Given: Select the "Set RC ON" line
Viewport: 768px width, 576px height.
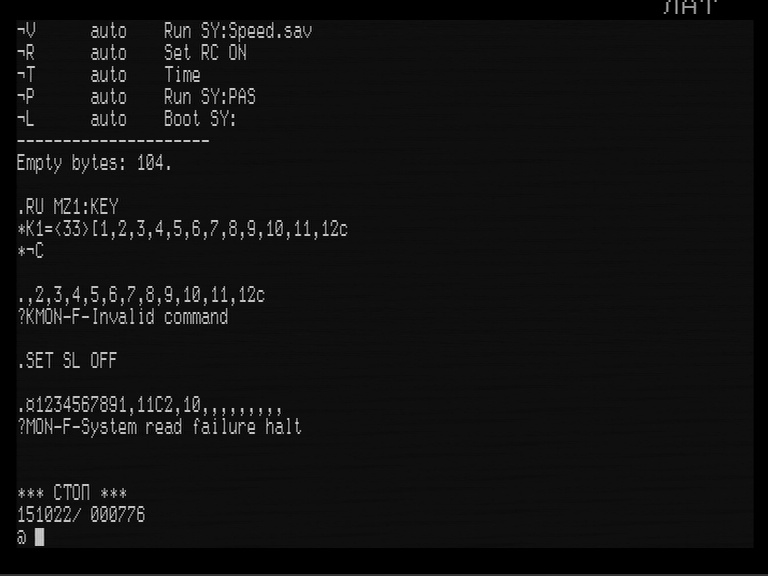Looking at the screenshot, I should coord(205,53).
